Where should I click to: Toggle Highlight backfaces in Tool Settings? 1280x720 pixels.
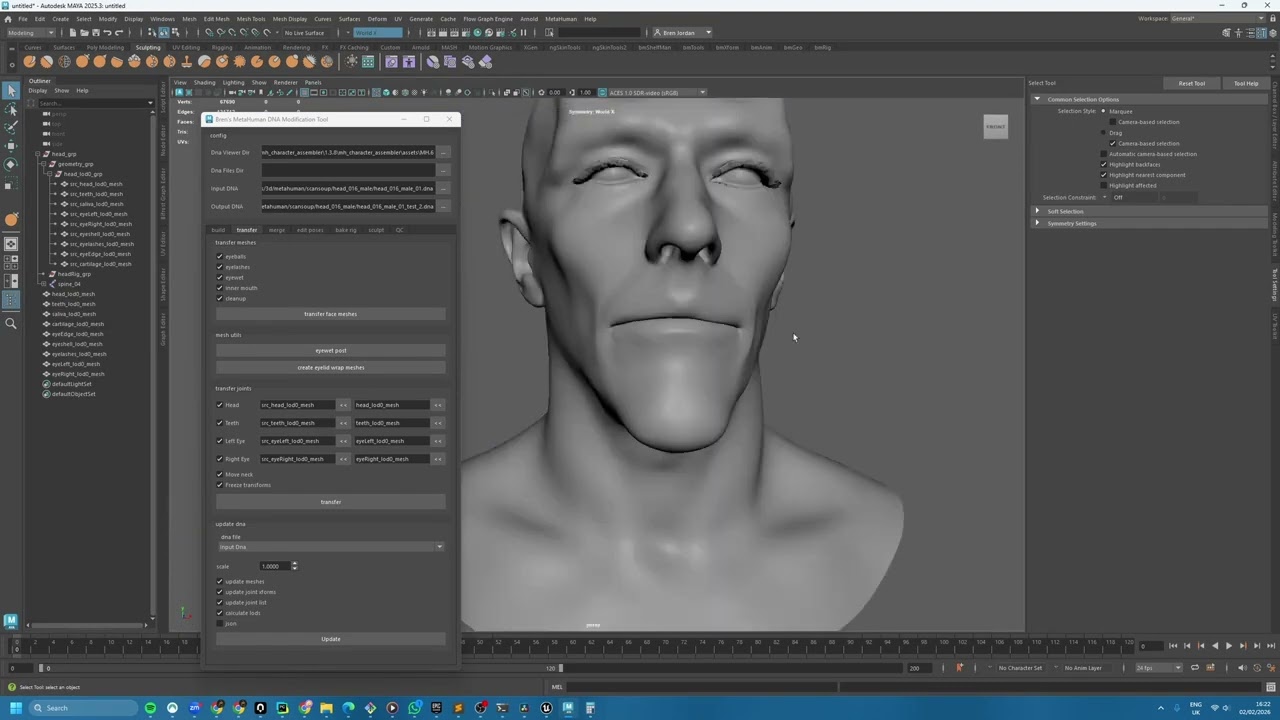point(1104,165)
